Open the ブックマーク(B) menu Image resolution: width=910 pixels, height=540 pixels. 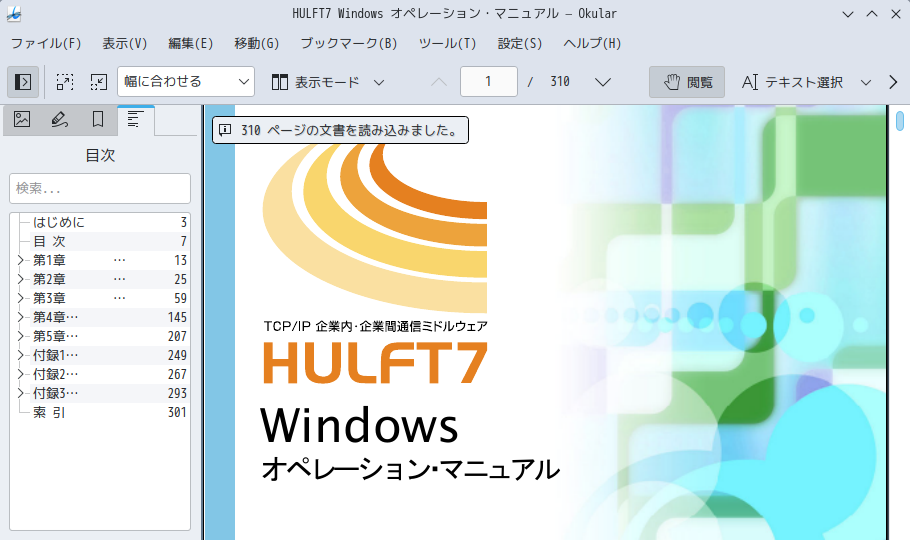click(349, 44)
